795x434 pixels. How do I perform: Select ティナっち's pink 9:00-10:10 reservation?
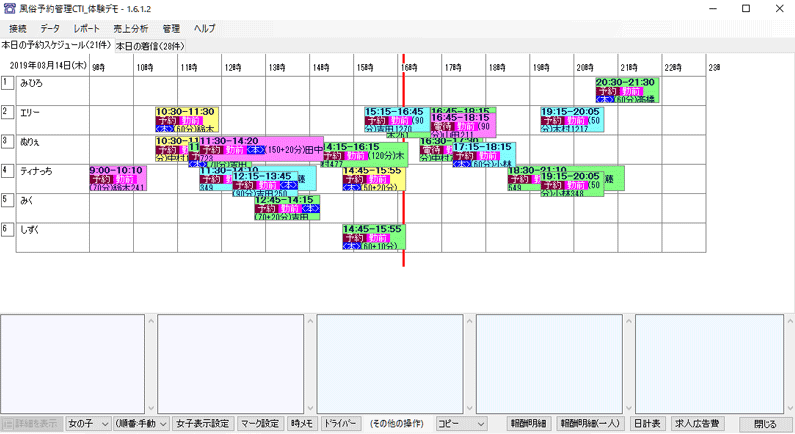(x=117, y=178)
